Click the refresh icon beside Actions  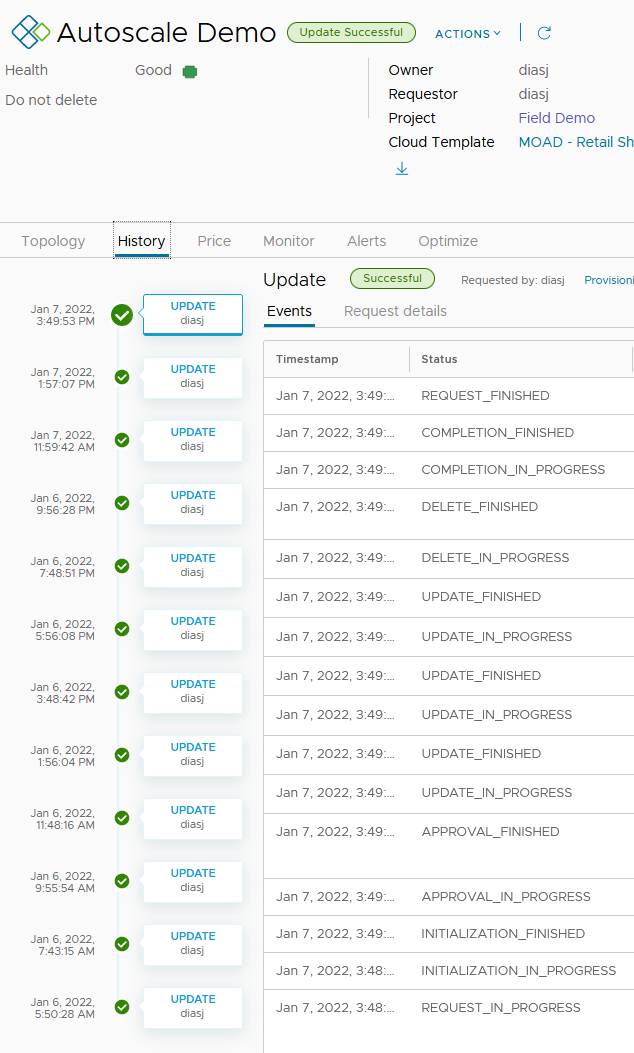coord(544,33)
